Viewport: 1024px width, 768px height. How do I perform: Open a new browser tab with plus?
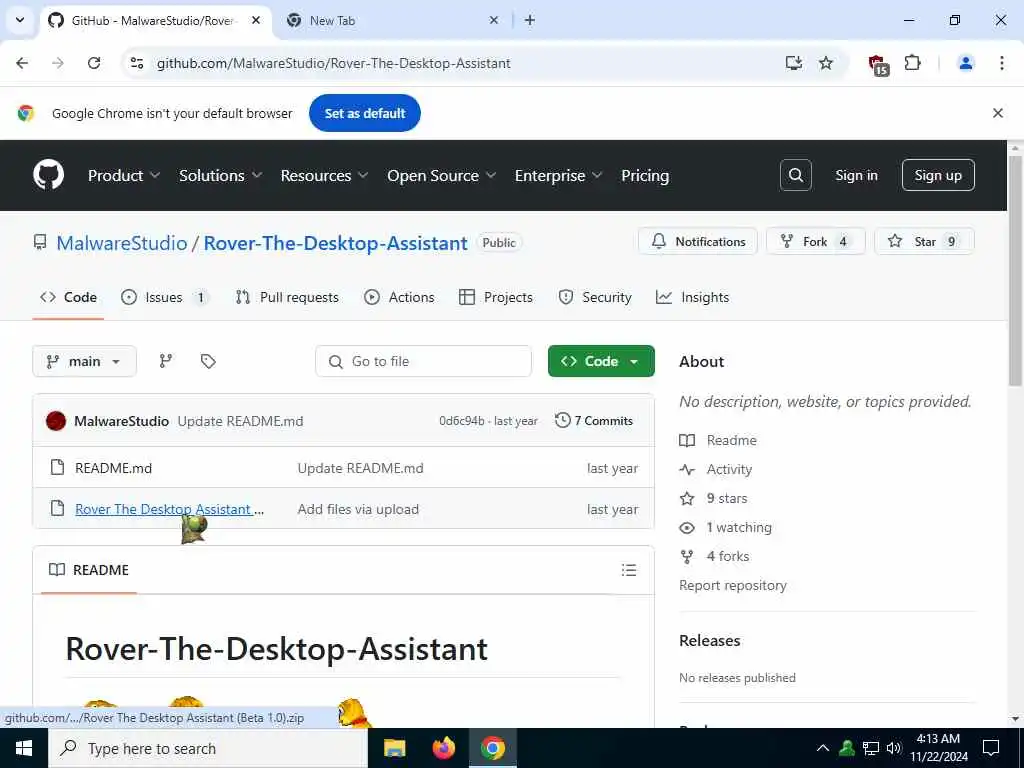pos(530,20)
